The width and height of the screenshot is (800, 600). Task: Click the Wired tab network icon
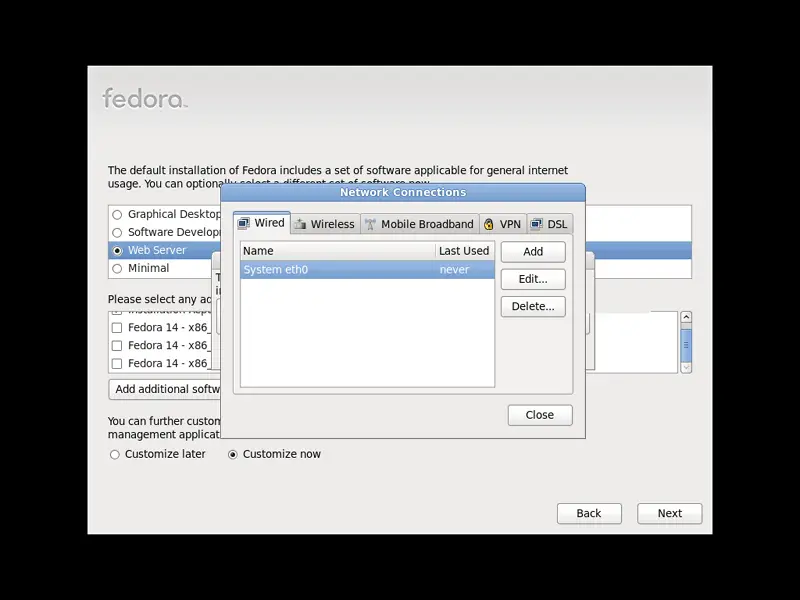(243, 223)
